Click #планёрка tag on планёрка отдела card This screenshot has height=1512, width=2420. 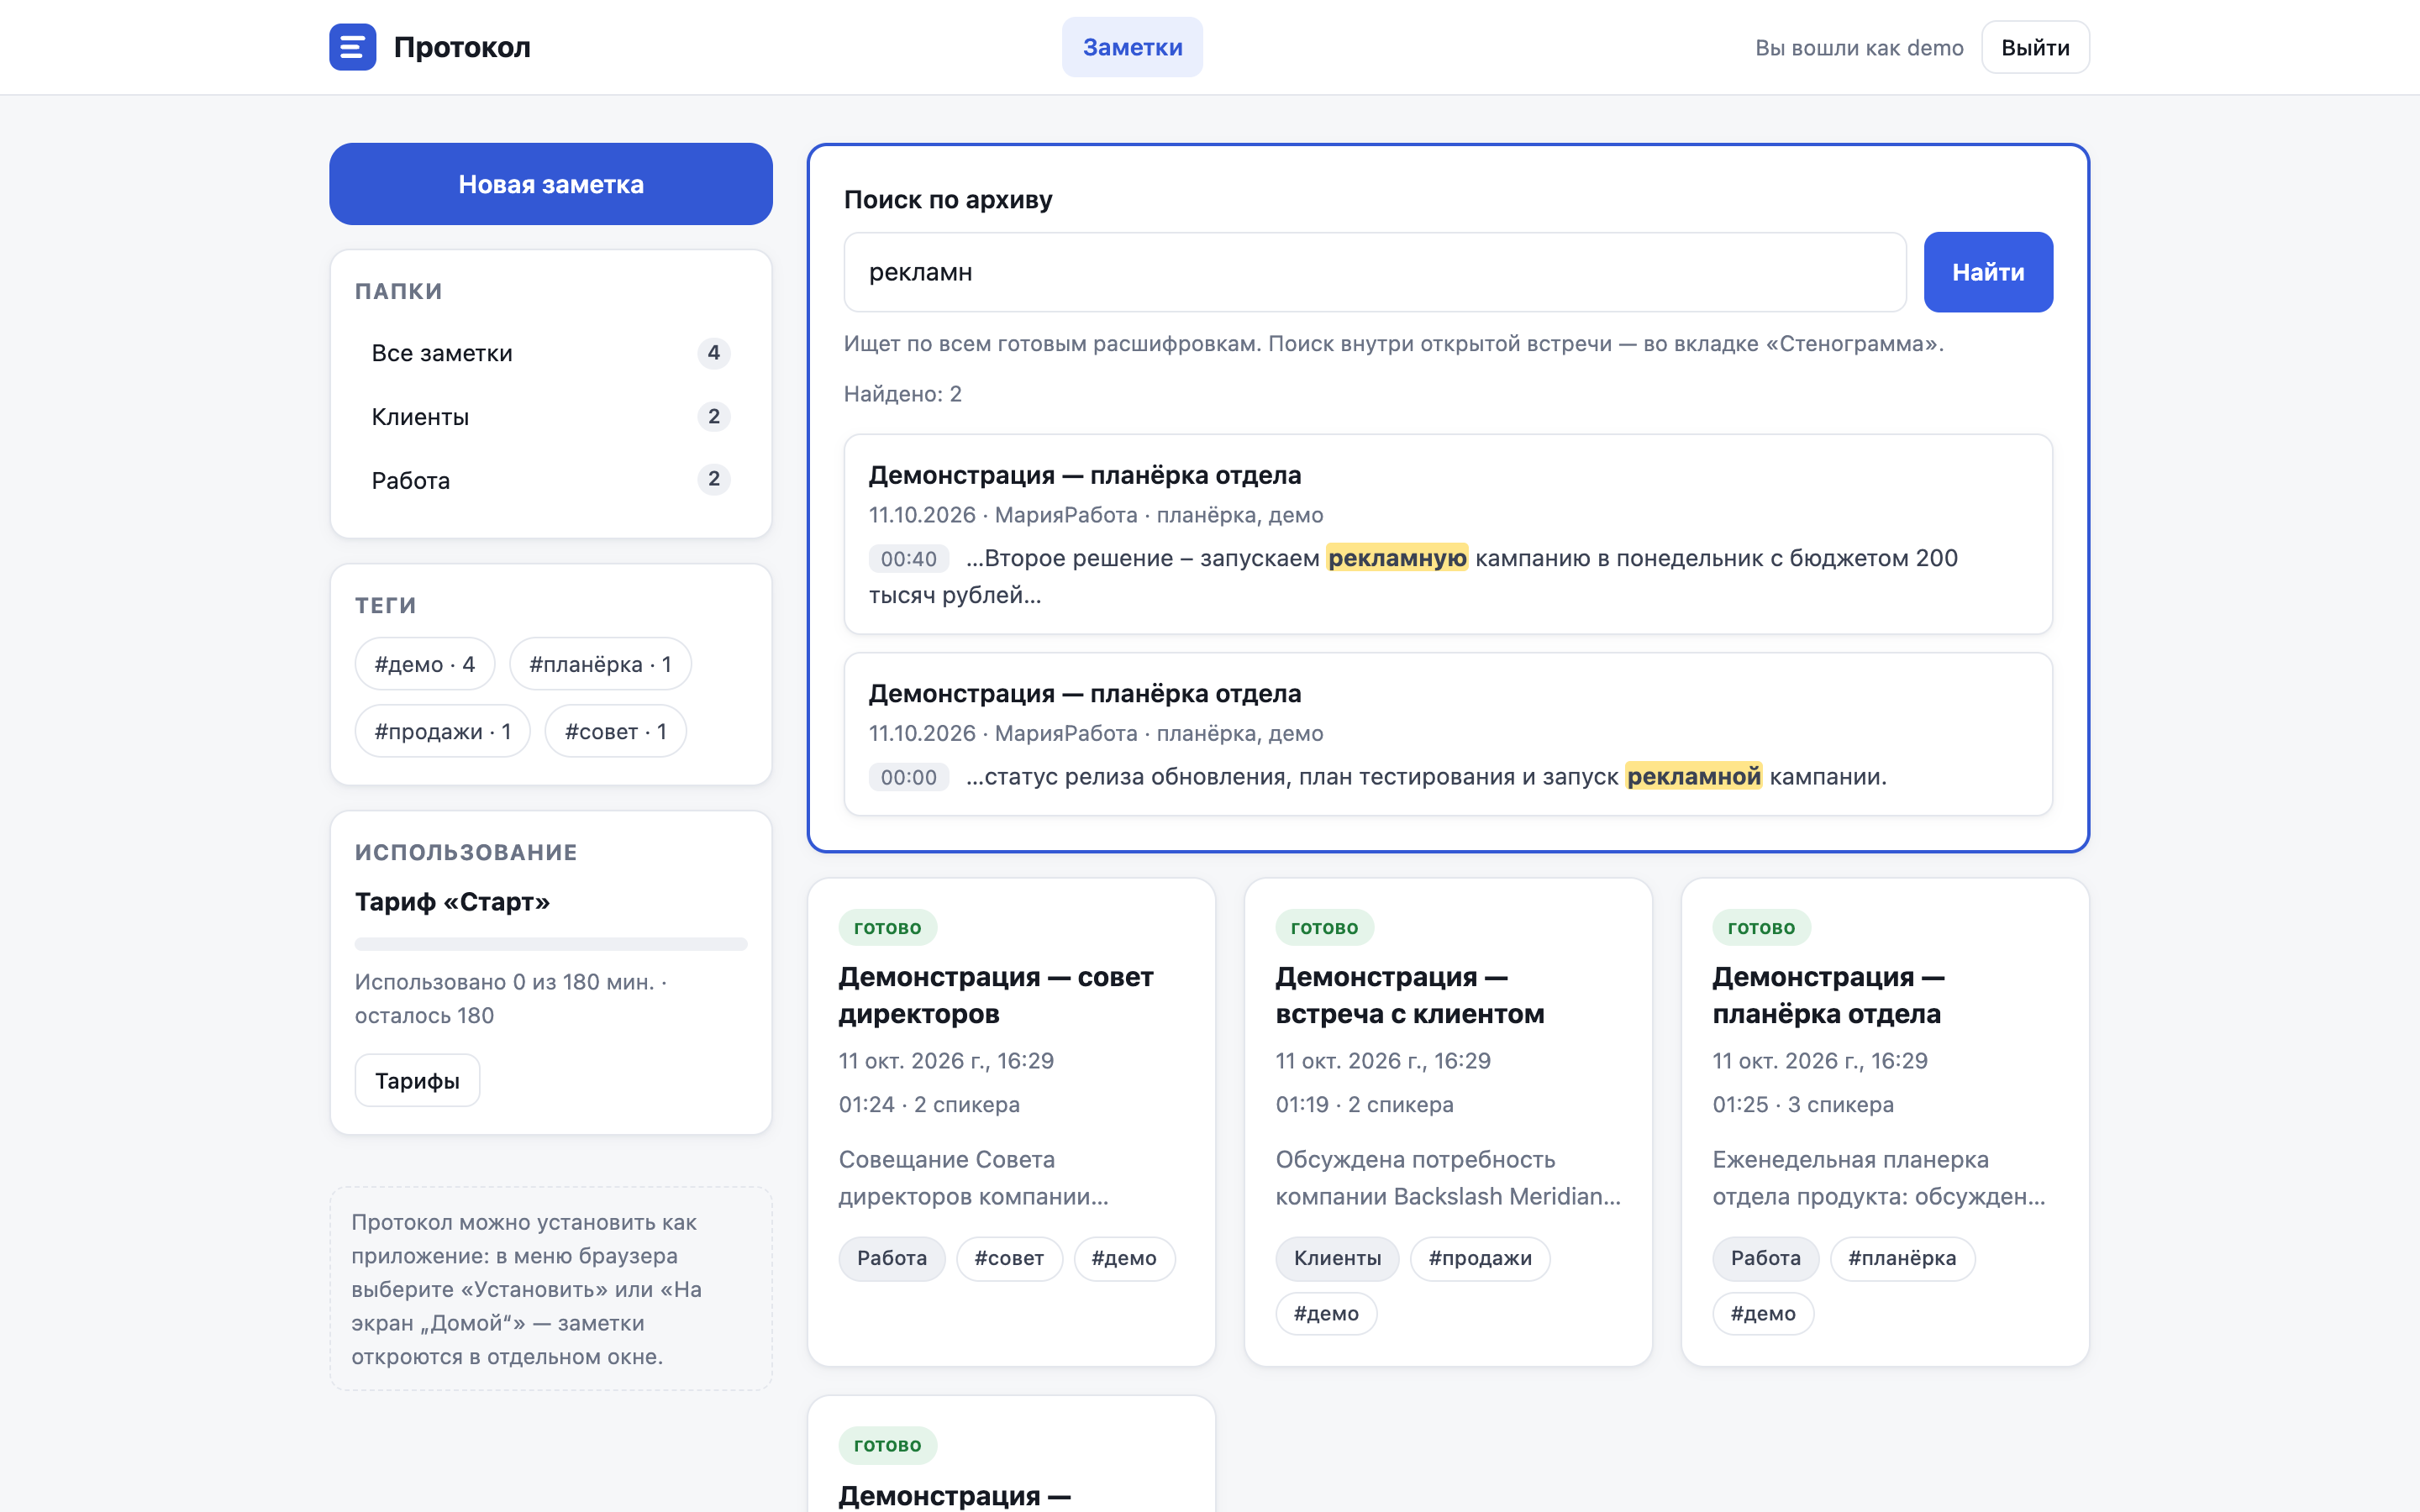1902,1258
